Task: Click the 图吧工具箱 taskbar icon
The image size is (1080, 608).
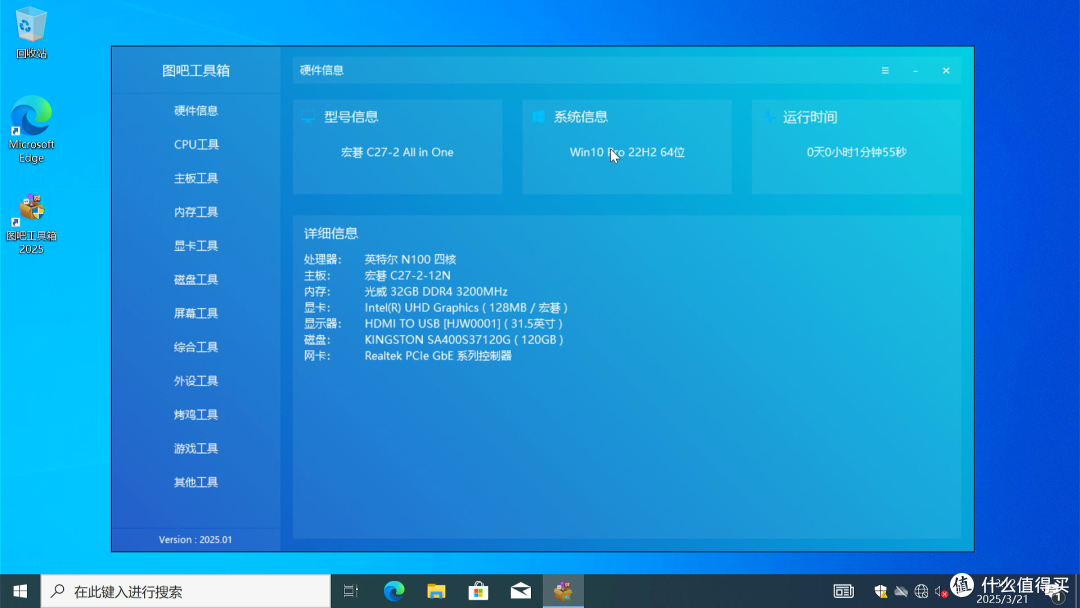Action: tap(563, 591)
